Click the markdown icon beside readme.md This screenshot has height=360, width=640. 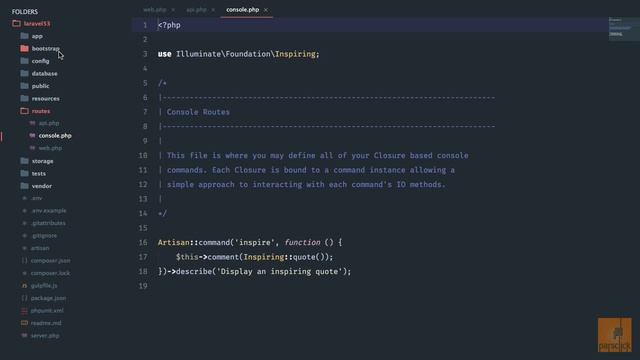[24, 323]
